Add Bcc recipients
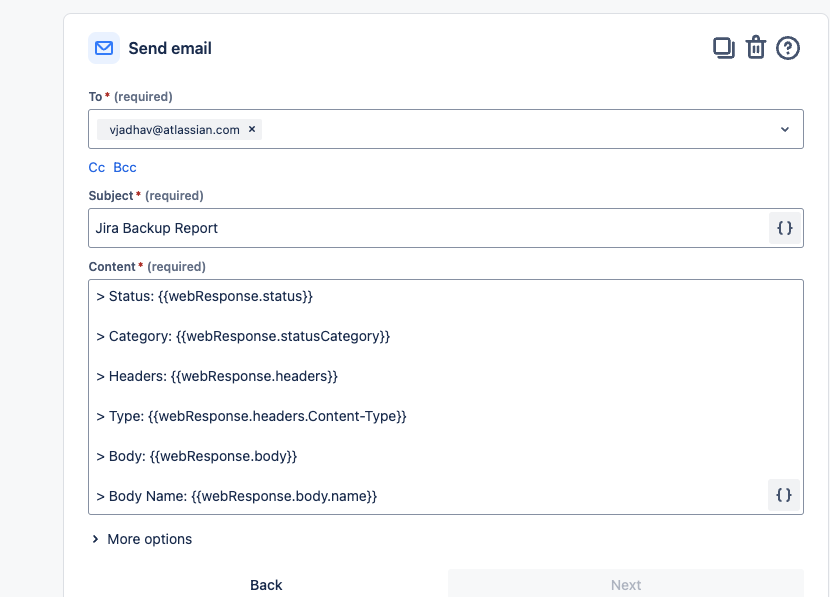 point(125,167)
